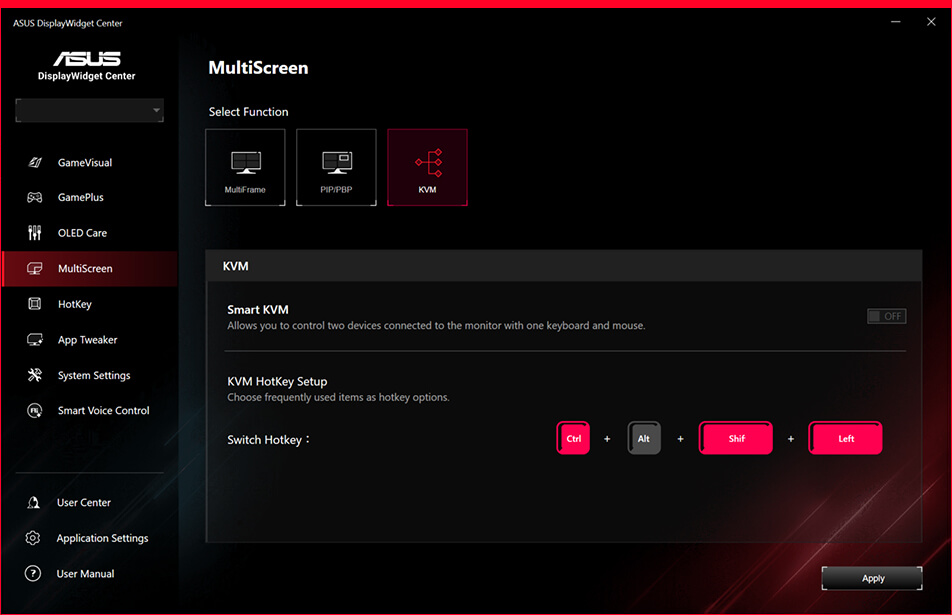Select the PIP/PBP function tile

pyautogui.click(x=336, y=167)
